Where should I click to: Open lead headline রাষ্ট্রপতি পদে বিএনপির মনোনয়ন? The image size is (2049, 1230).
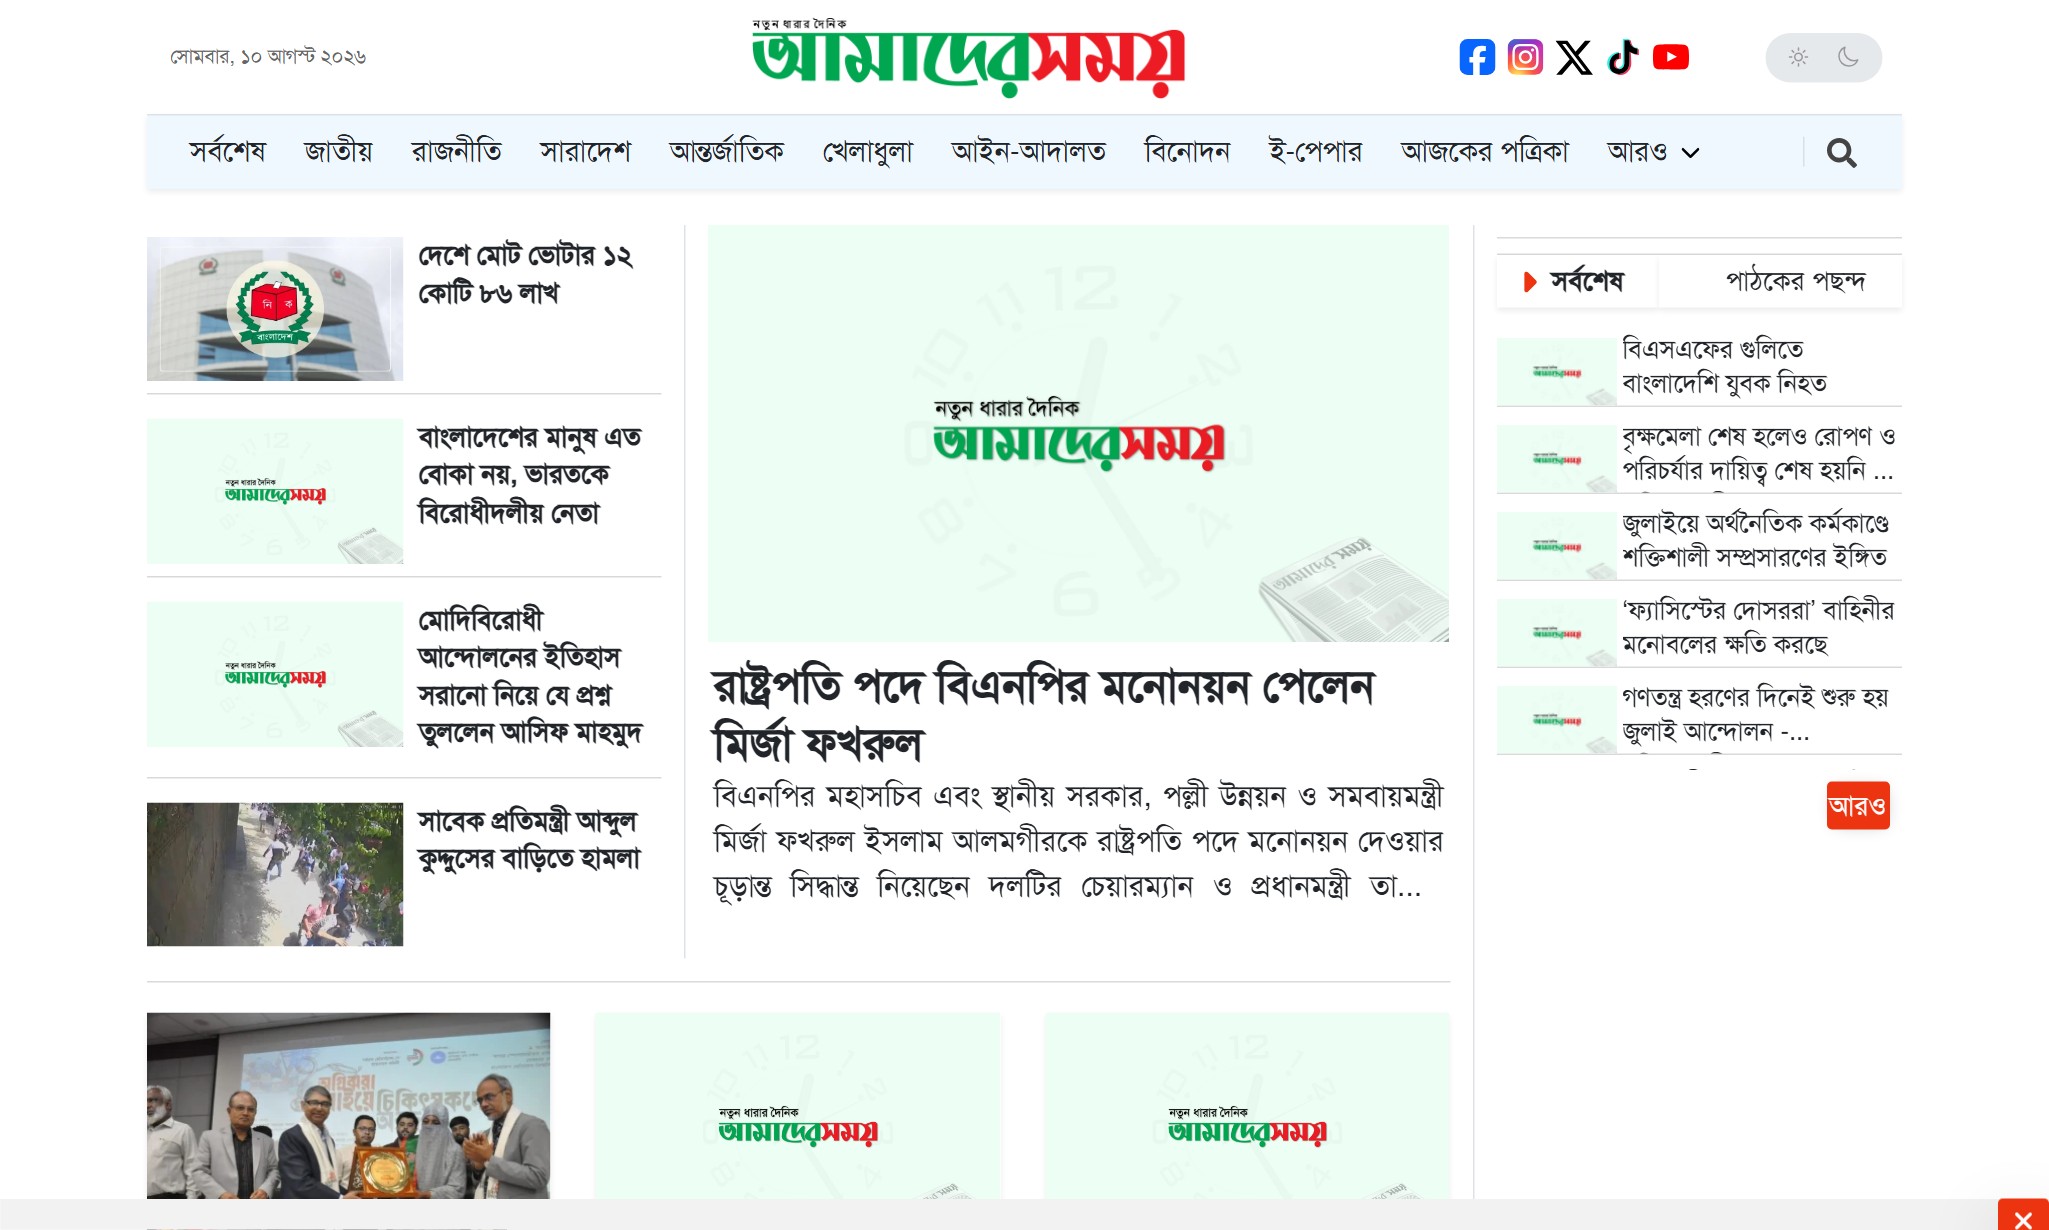pyautogui.click(x=1043, y=714)
